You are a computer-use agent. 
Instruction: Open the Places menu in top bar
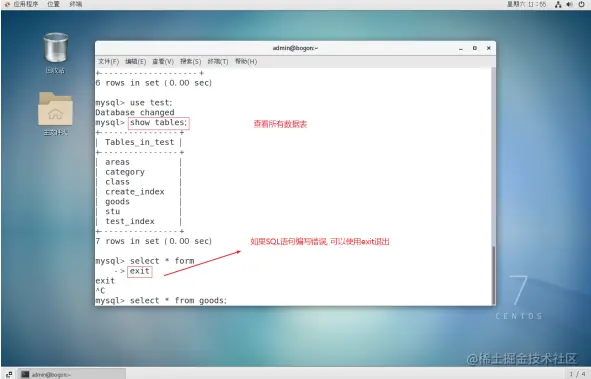tap(54, 4)
